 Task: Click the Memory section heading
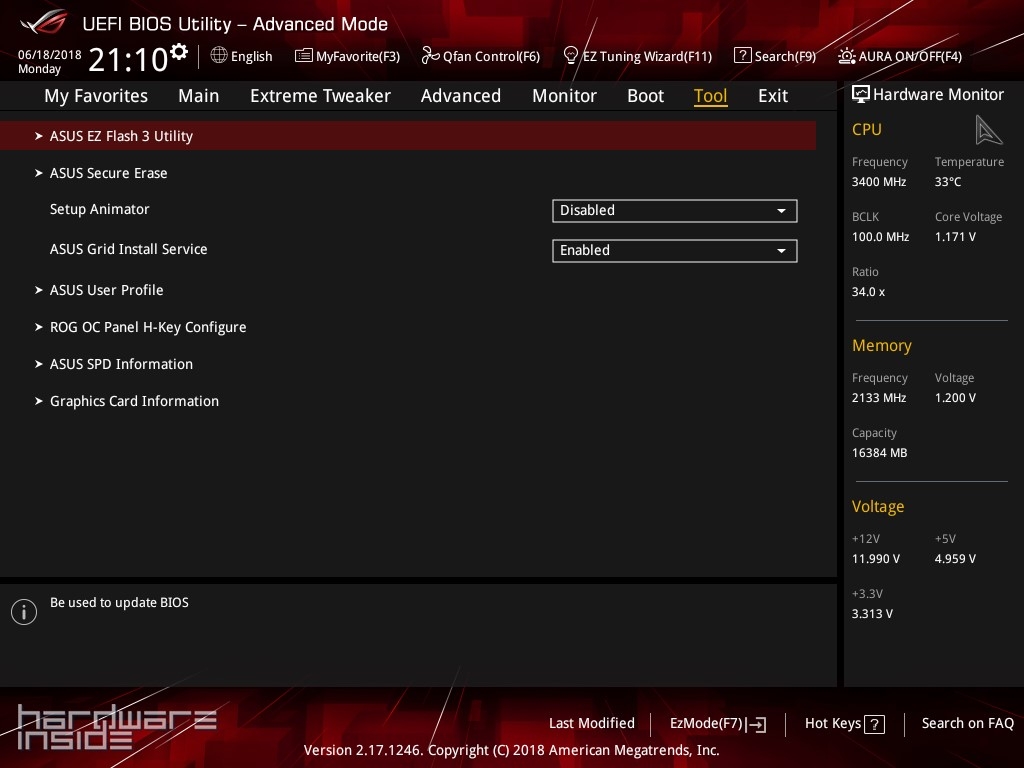coord(882,345)
